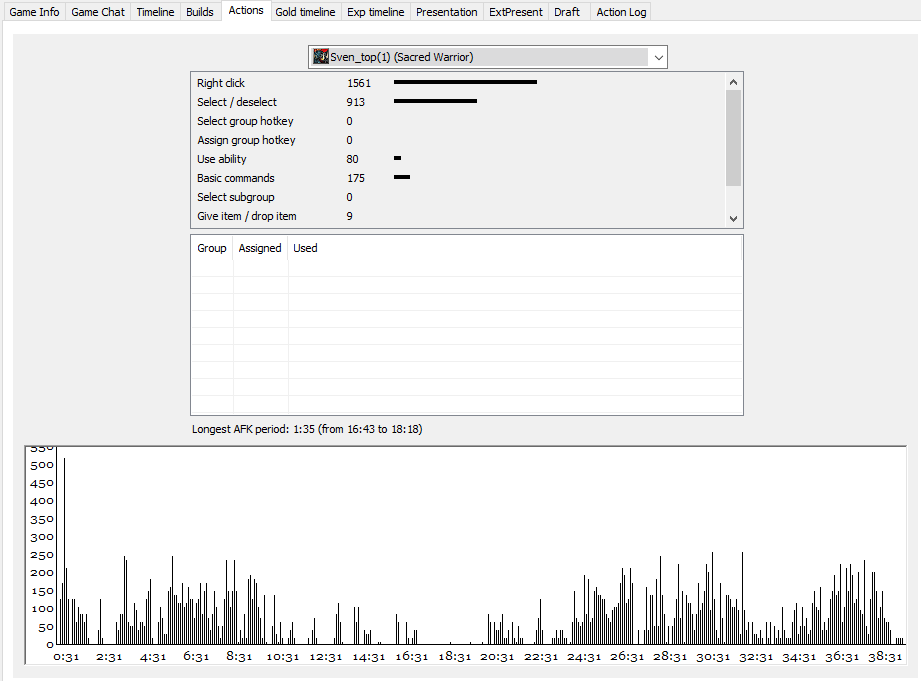Click the actions list scroll down arrow

pyautogui.click(x=733, y=219)
